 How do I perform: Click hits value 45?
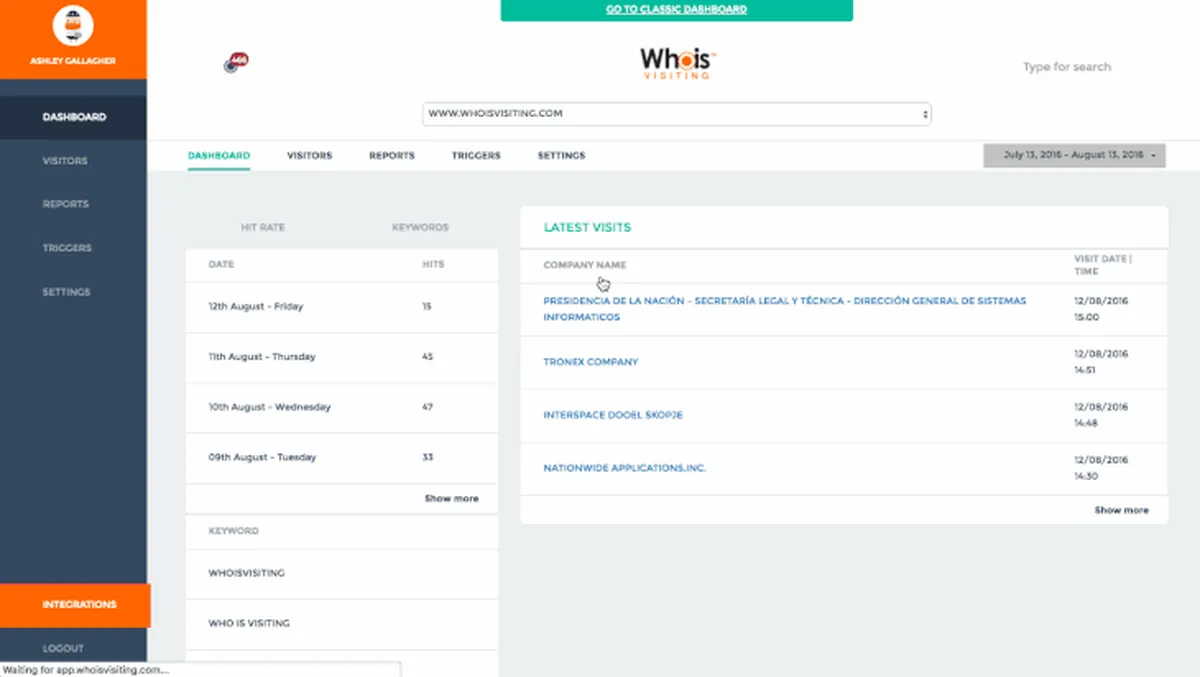428,357
